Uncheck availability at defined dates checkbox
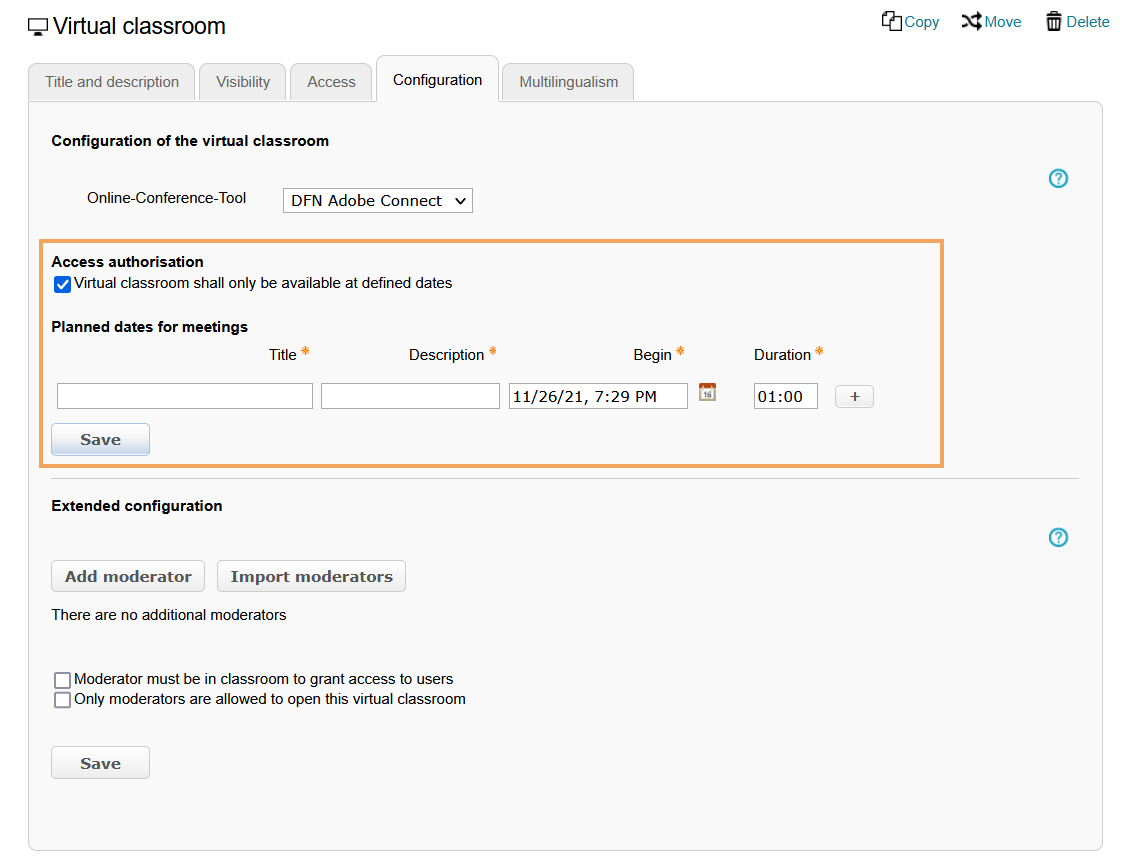The image size is (1137, 859). (x=63, y=284)
